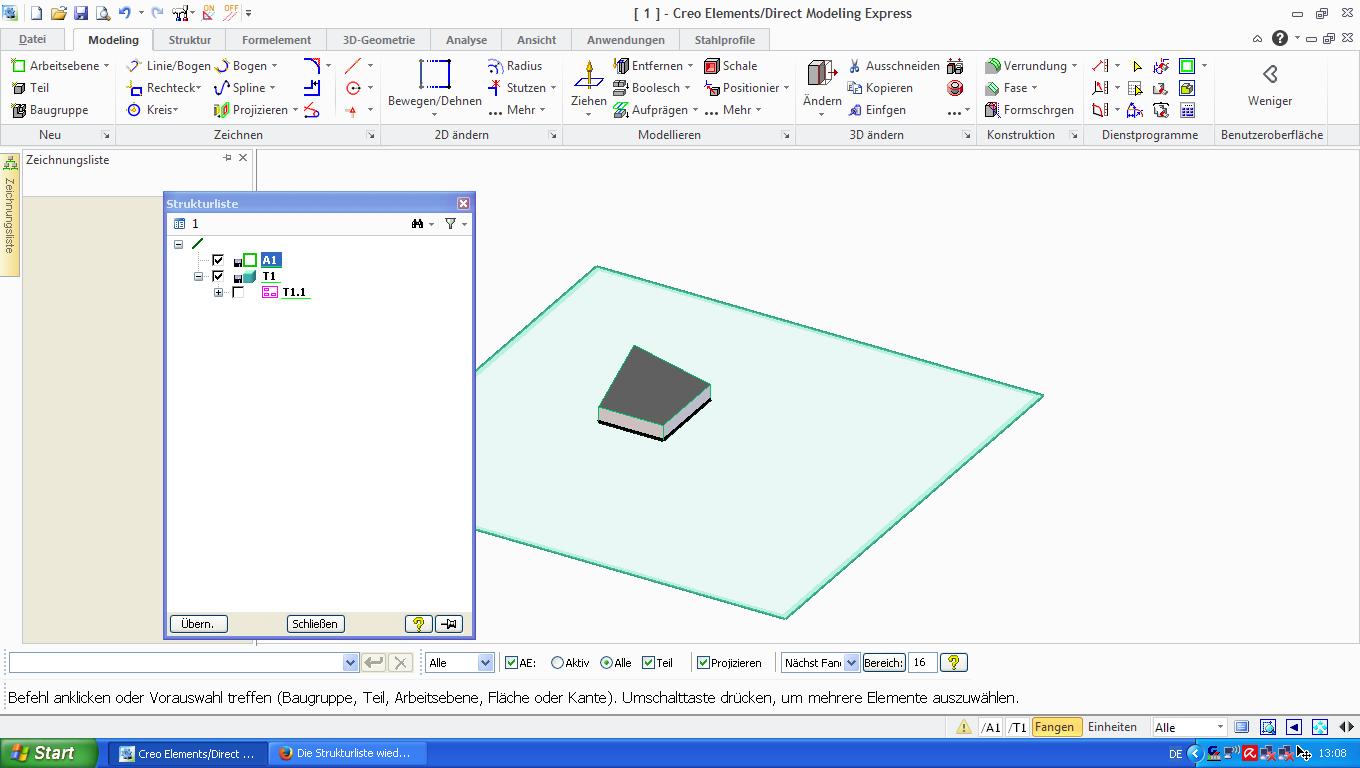Click the Save diskette icon
1360x768 pixels.
(x=80, y=13)
